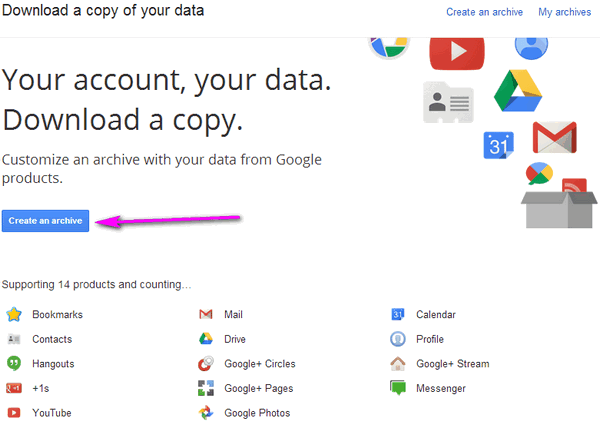Viewport: 600px width, 435px height.
Task: Click the Contacts label
Action: coord(52,339)
